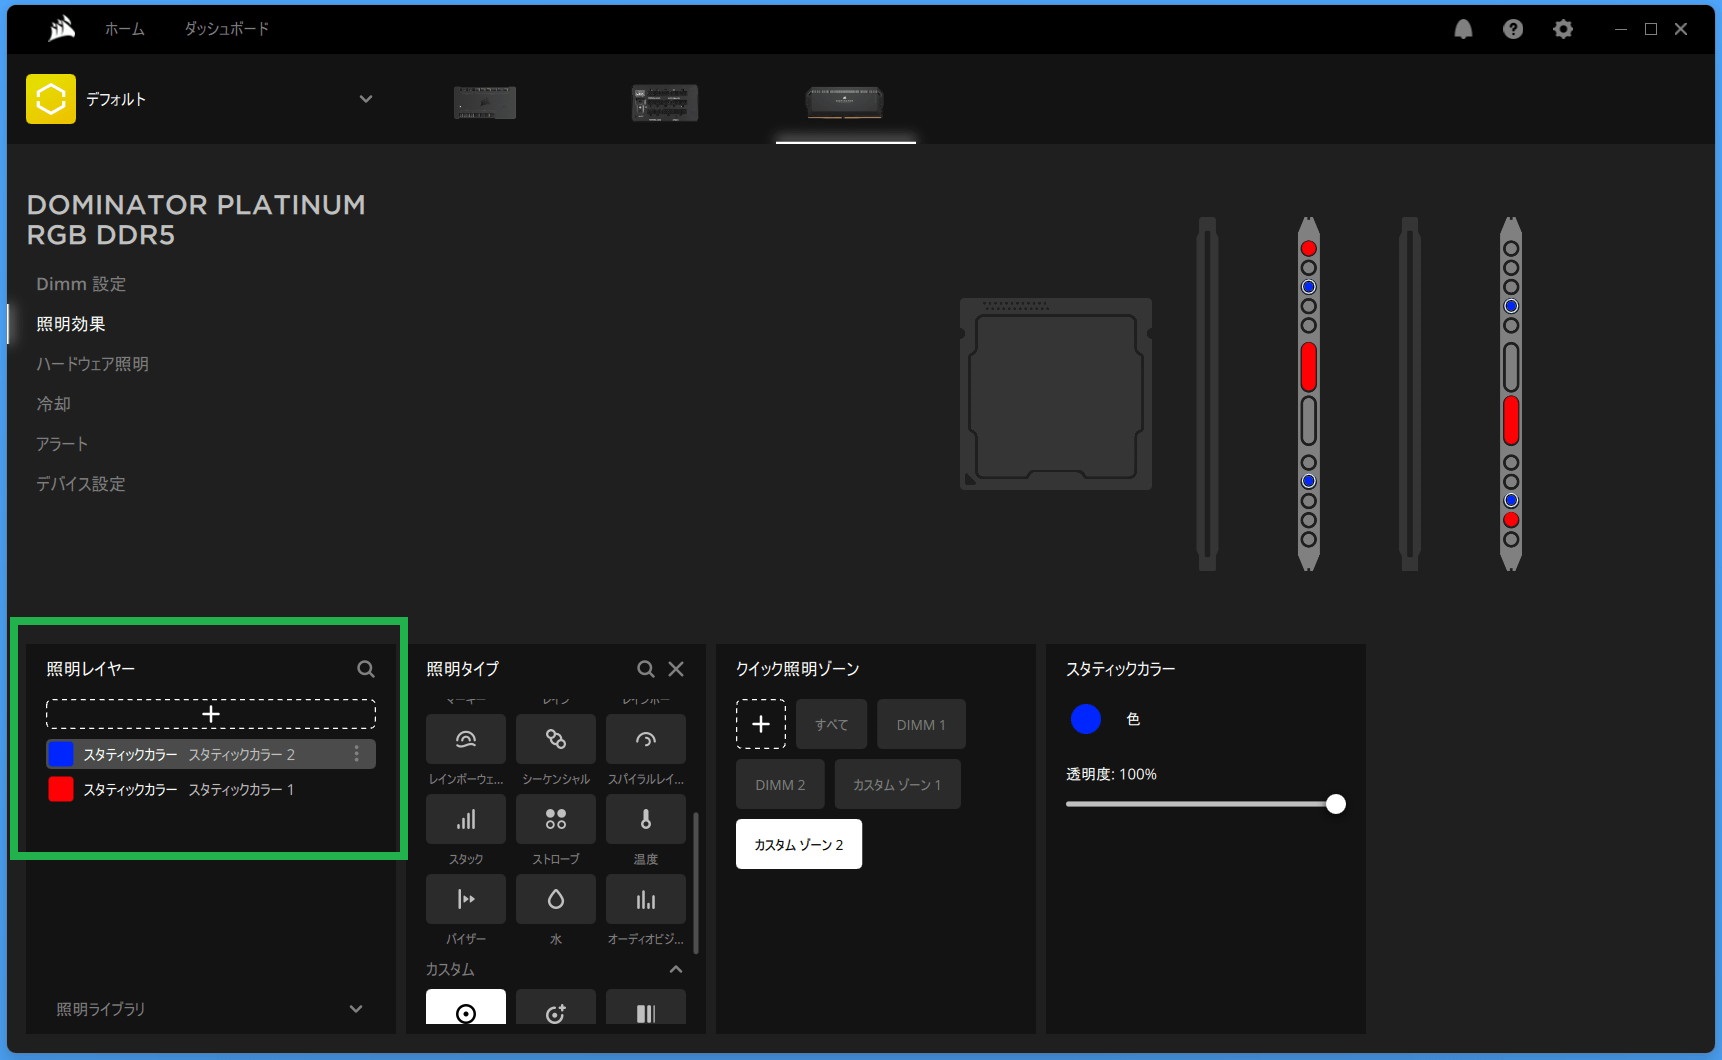Open アラート menu item
Screen dimensions: 1722x1060
click(62, 444)
